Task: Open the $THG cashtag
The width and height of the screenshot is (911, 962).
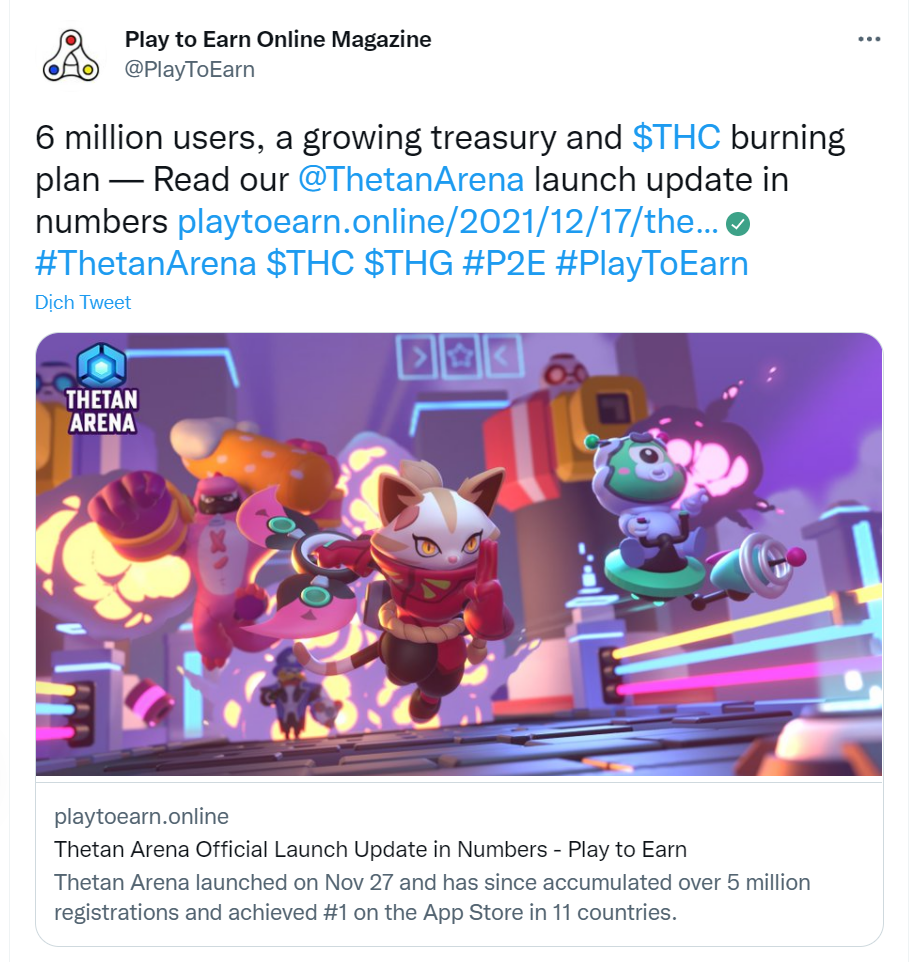Action: coord(408,264)
